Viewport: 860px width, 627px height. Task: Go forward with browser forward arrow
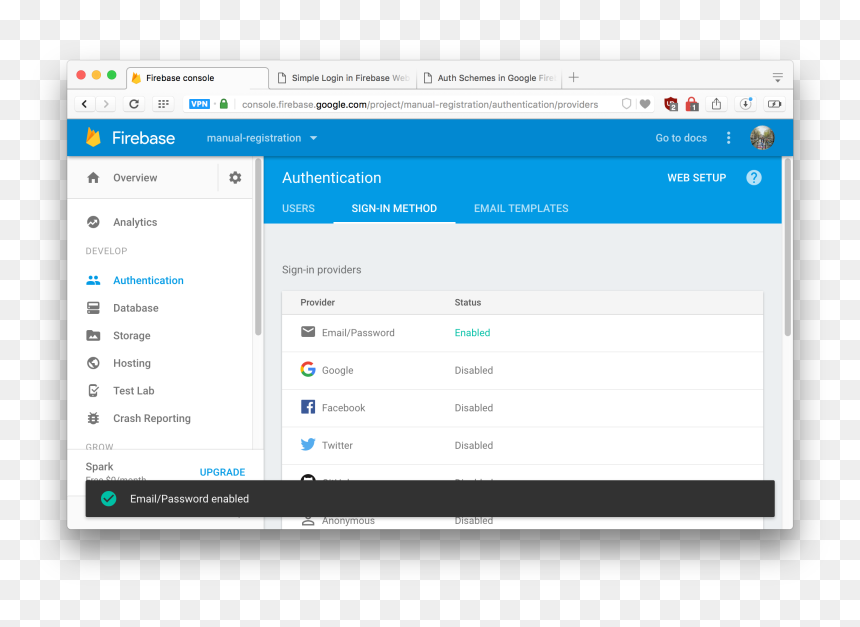tap(106, 104)
